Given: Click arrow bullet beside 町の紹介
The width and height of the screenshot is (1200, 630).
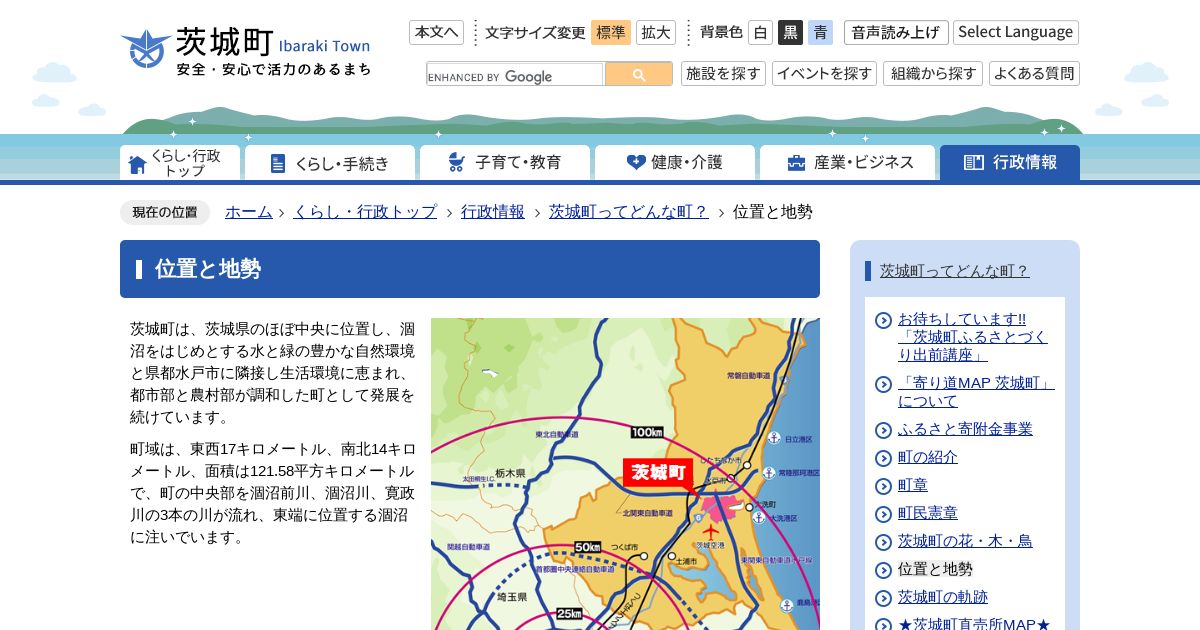Looking at the screenshot, I should [883, 458].
